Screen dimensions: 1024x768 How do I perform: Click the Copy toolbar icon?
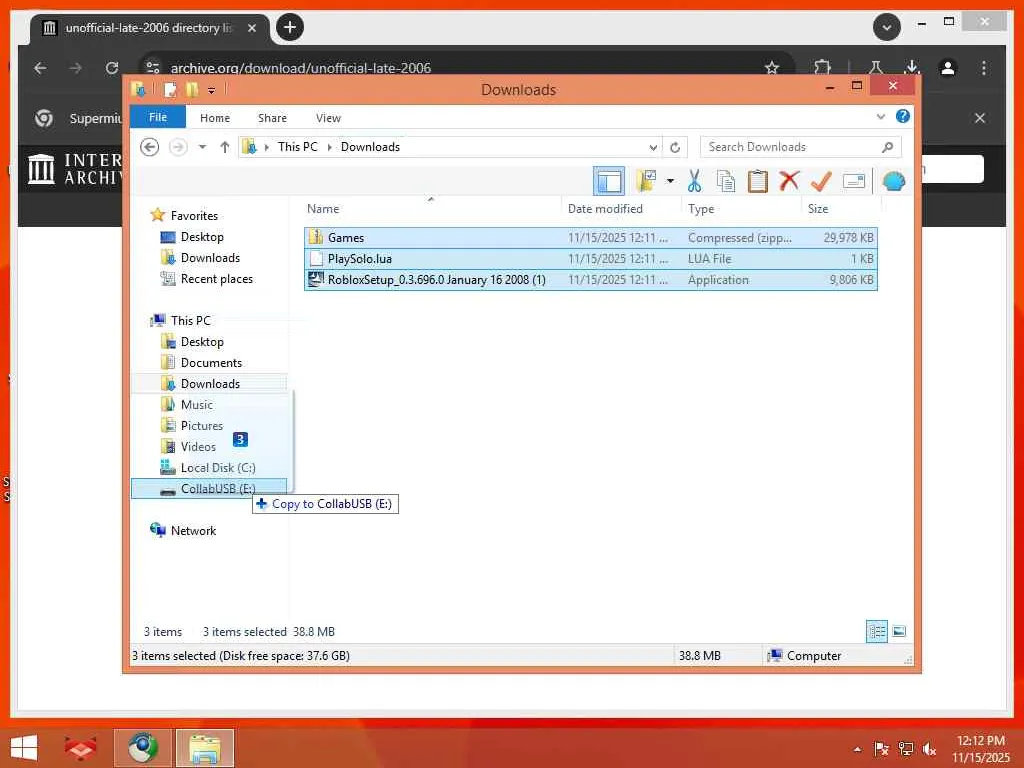pos(726,181)
